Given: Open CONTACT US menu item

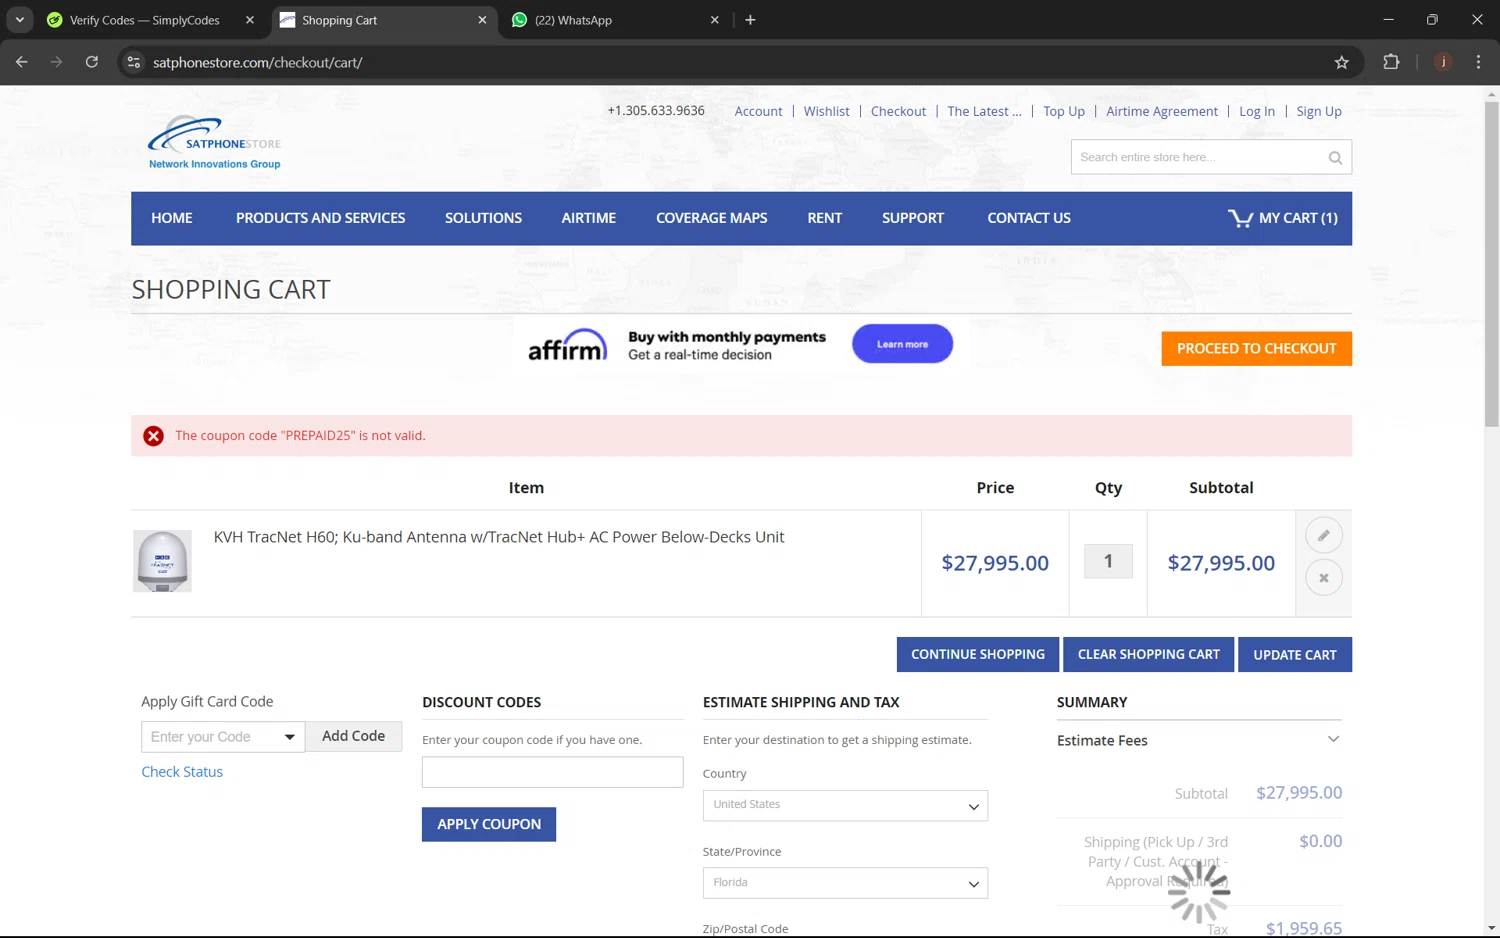Looking at the screenshot, I should click(x=1029, y=218).
